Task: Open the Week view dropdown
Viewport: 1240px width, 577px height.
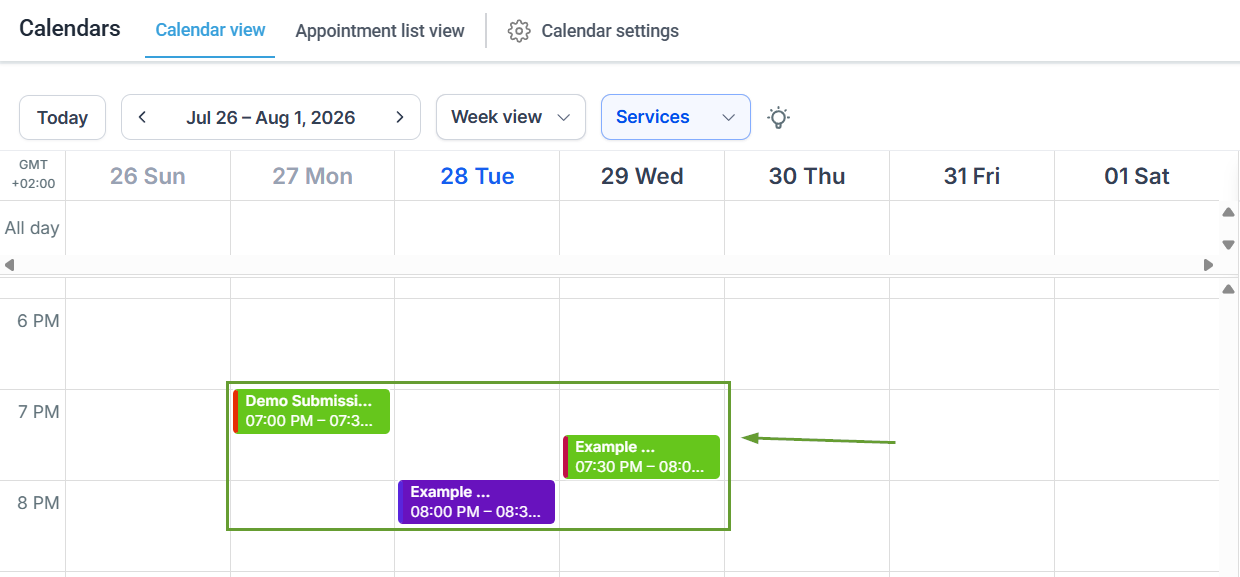Action: click(x=511, y=117)
